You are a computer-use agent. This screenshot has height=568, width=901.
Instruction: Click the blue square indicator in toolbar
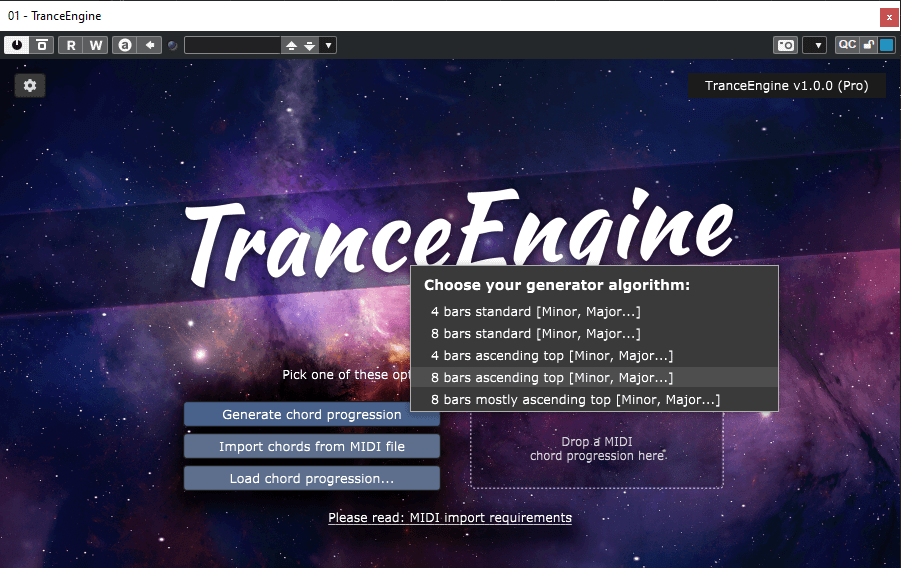[887, 45]
